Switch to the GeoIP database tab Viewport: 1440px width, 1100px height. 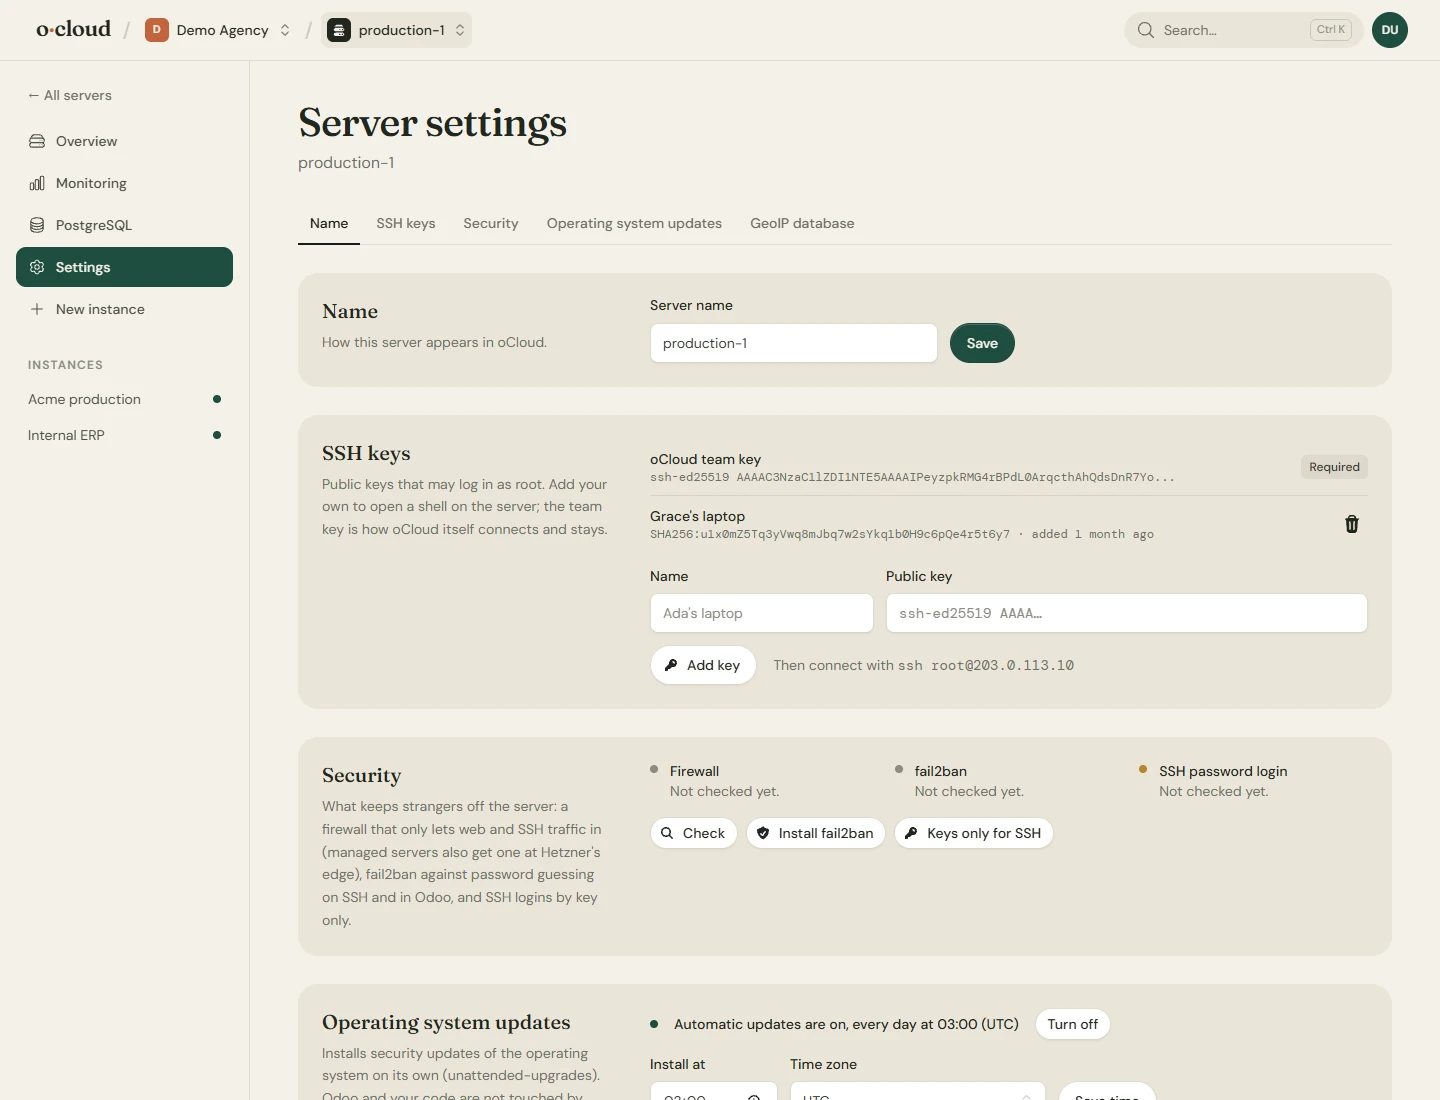[x=802, y=223]
